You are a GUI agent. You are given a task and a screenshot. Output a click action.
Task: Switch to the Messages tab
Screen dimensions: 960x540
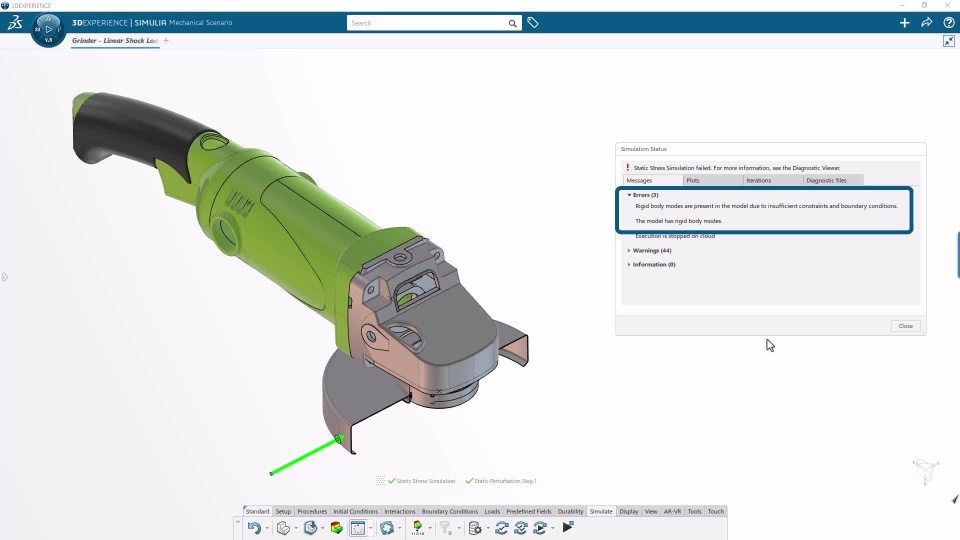tap(653, 180)
